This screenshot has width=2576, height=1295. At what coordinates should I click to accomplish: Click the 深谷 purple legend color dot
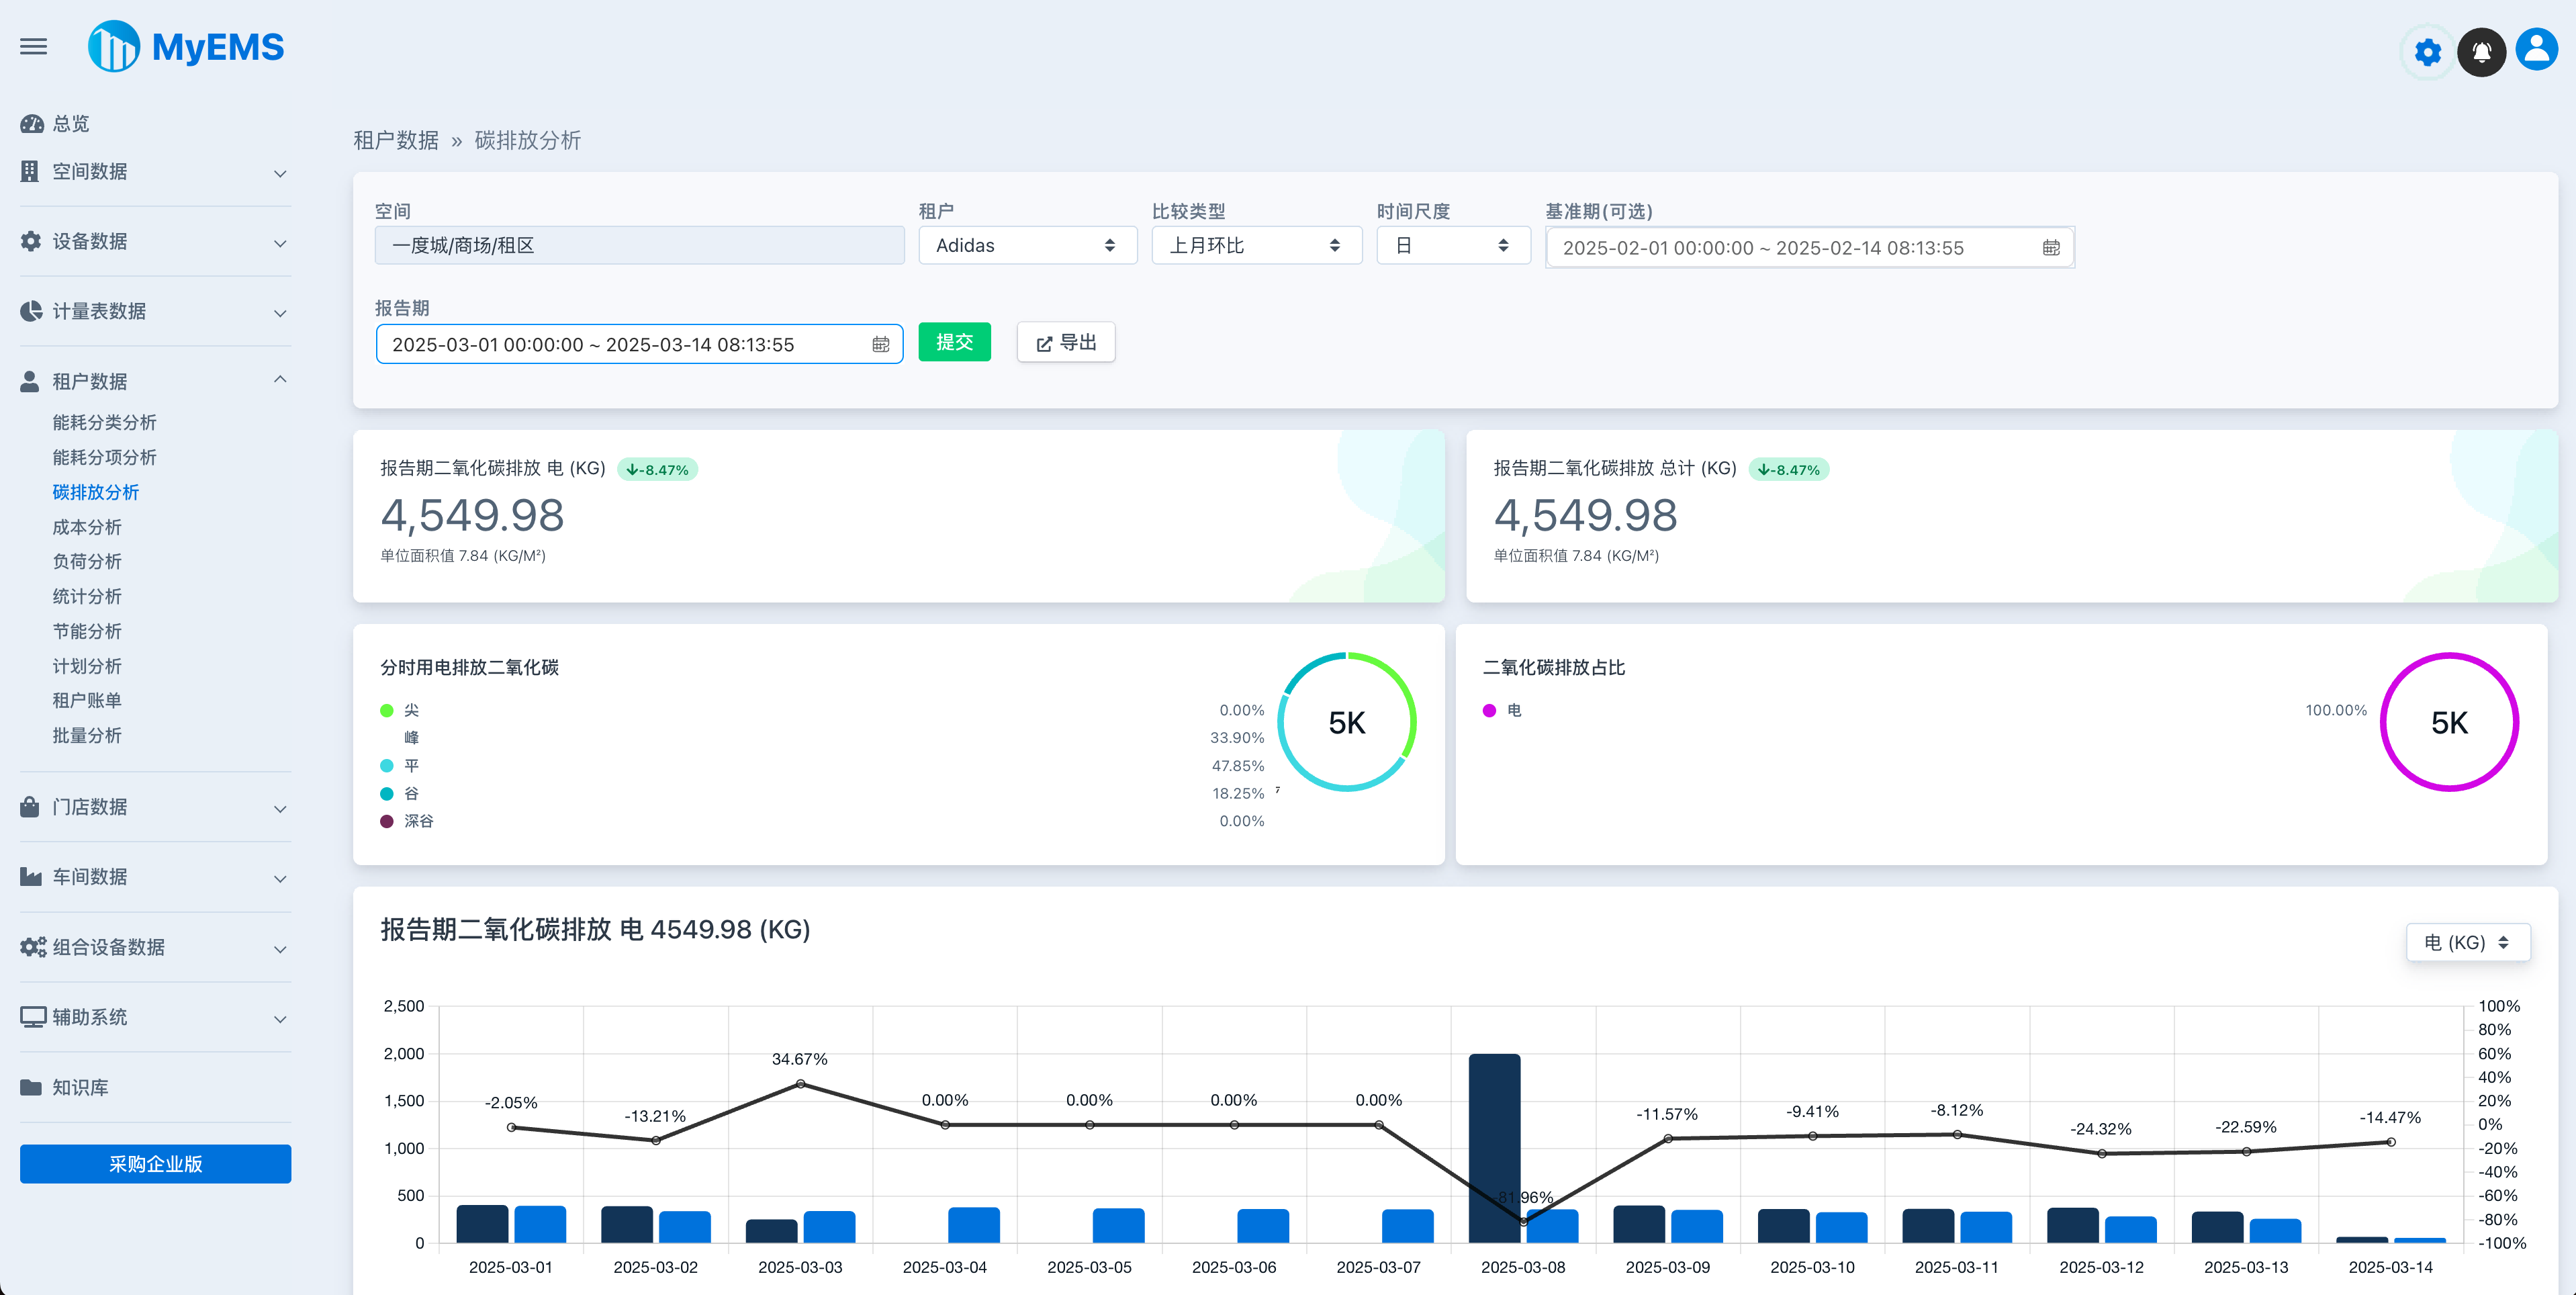tap(387, 821)
